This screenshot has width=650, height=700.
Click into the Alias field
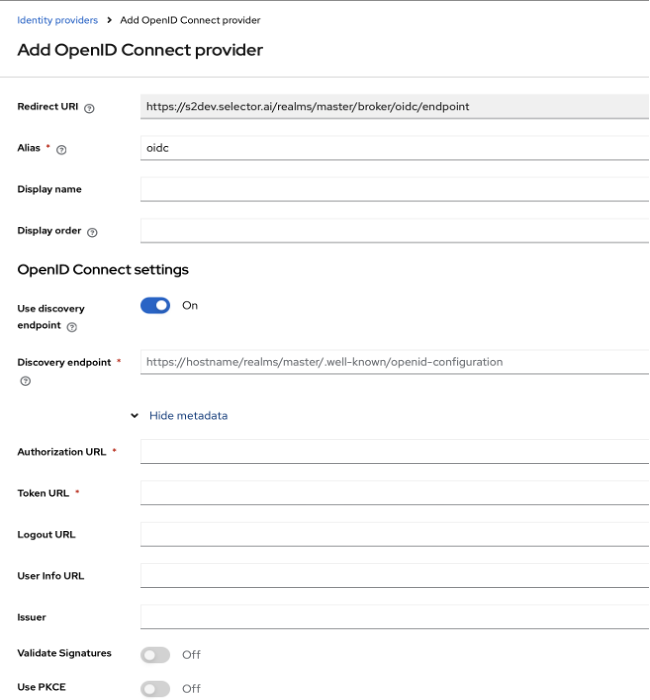(394, 148)
